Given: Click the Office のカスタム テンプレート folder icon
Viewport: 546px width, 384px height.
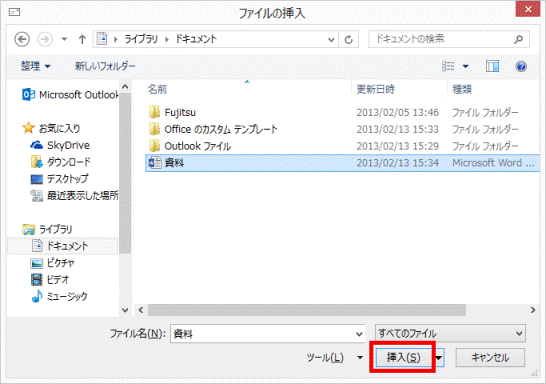Looking at the screenshot, I should point(154,129).
